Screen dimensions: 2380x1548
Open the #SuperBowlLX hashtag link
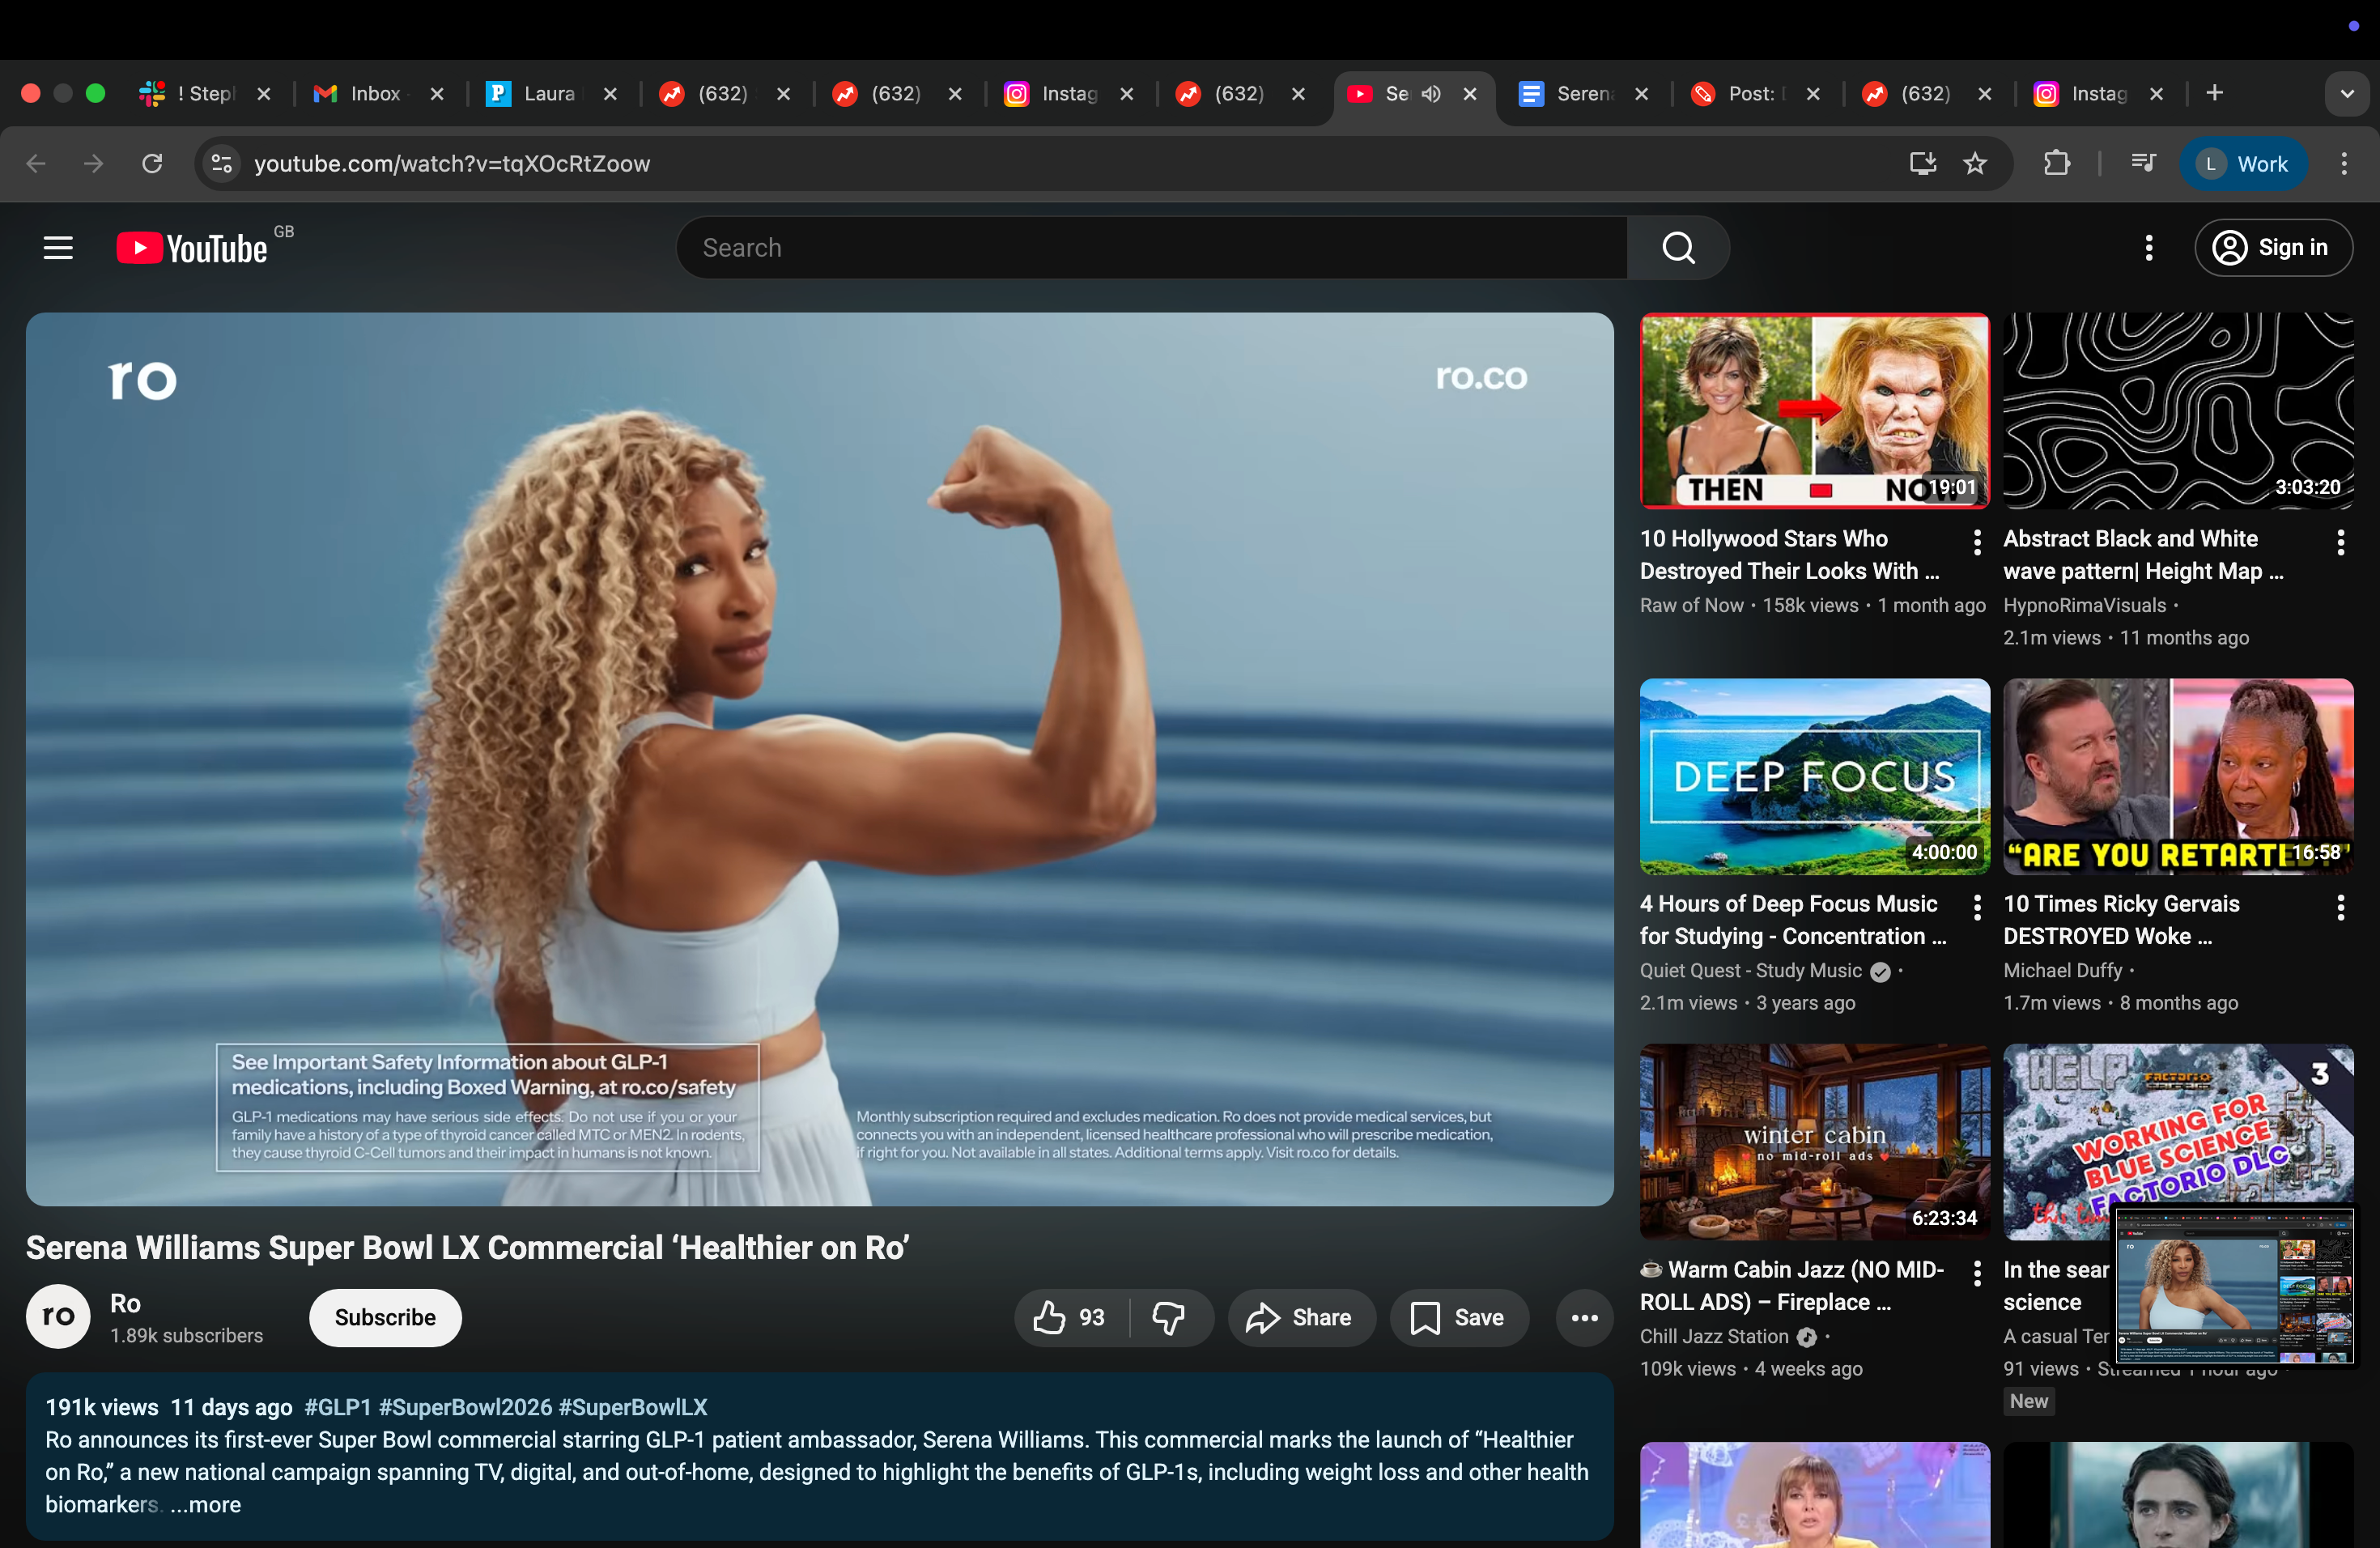coord(633,1407)
